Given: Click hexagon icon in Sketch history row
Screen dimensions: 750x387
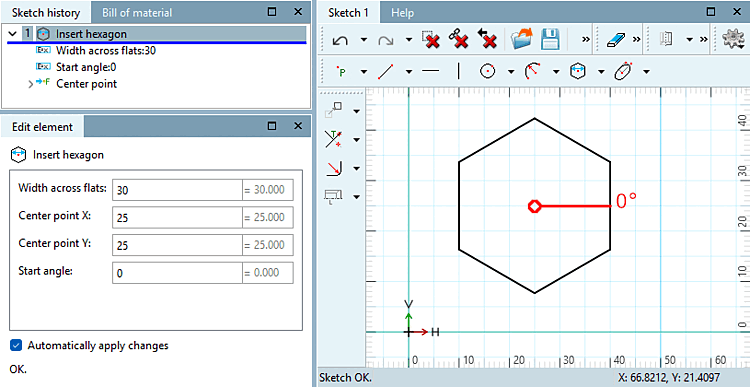Looking at the screenshot, I should (44, 34).
